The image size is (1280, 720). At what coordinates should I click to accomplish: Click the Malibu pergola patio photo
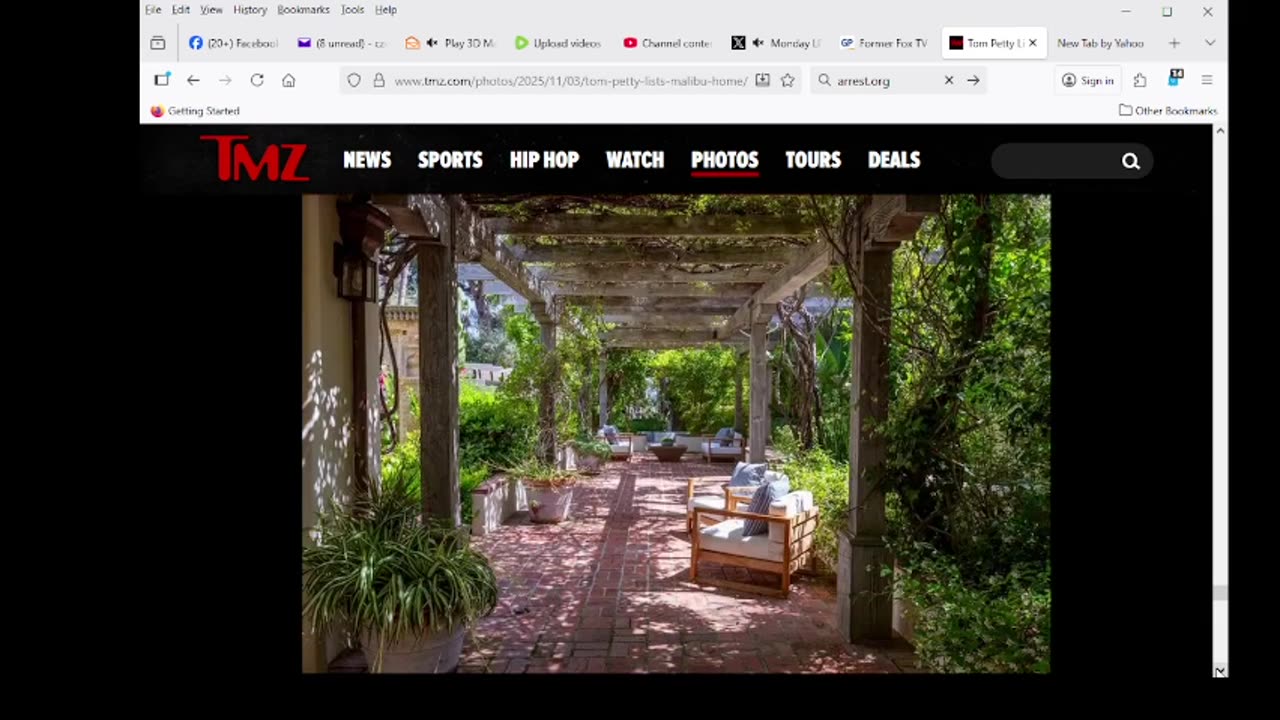pyautogui.click(x=676, y=433)
